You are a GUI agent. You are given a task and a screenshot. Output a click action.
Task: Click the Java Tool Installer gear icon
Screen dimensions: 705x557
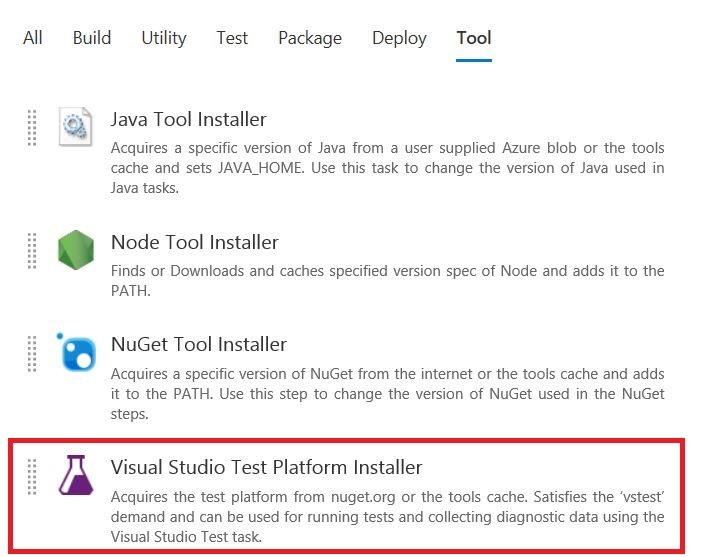(x=76, y=126)
